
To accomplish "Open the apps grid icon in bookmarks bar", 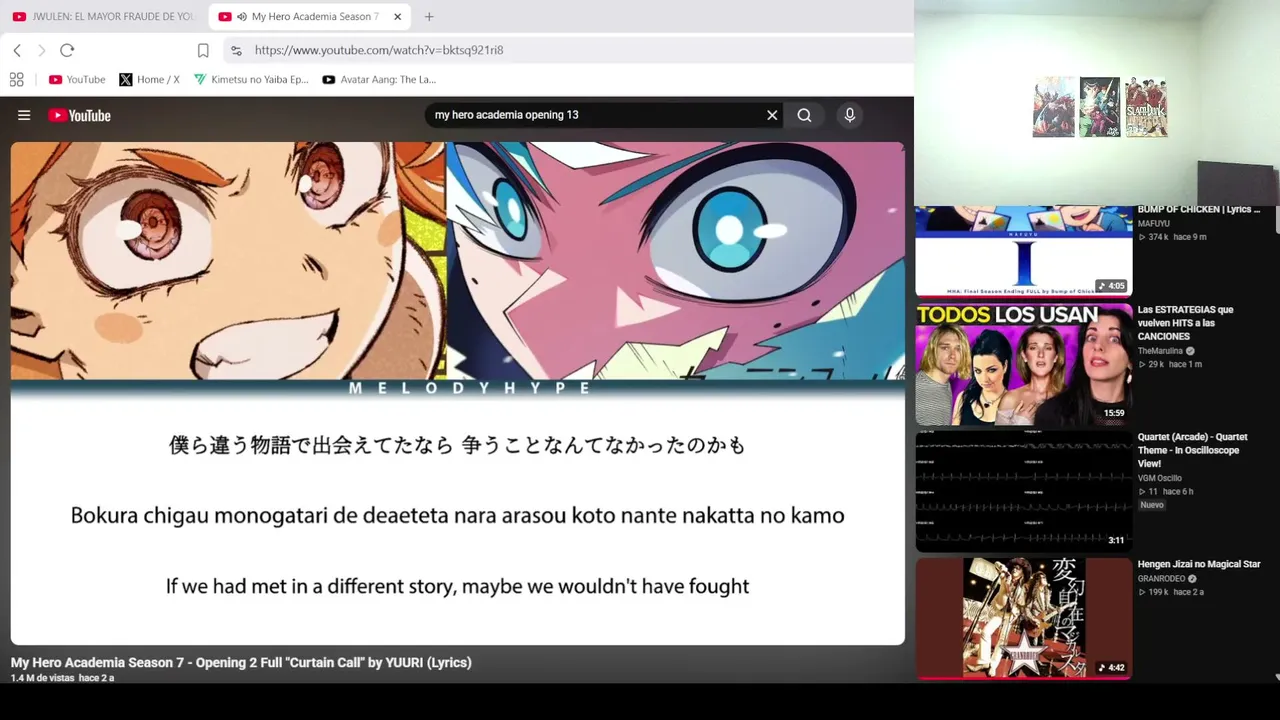I will coord(17,79).
